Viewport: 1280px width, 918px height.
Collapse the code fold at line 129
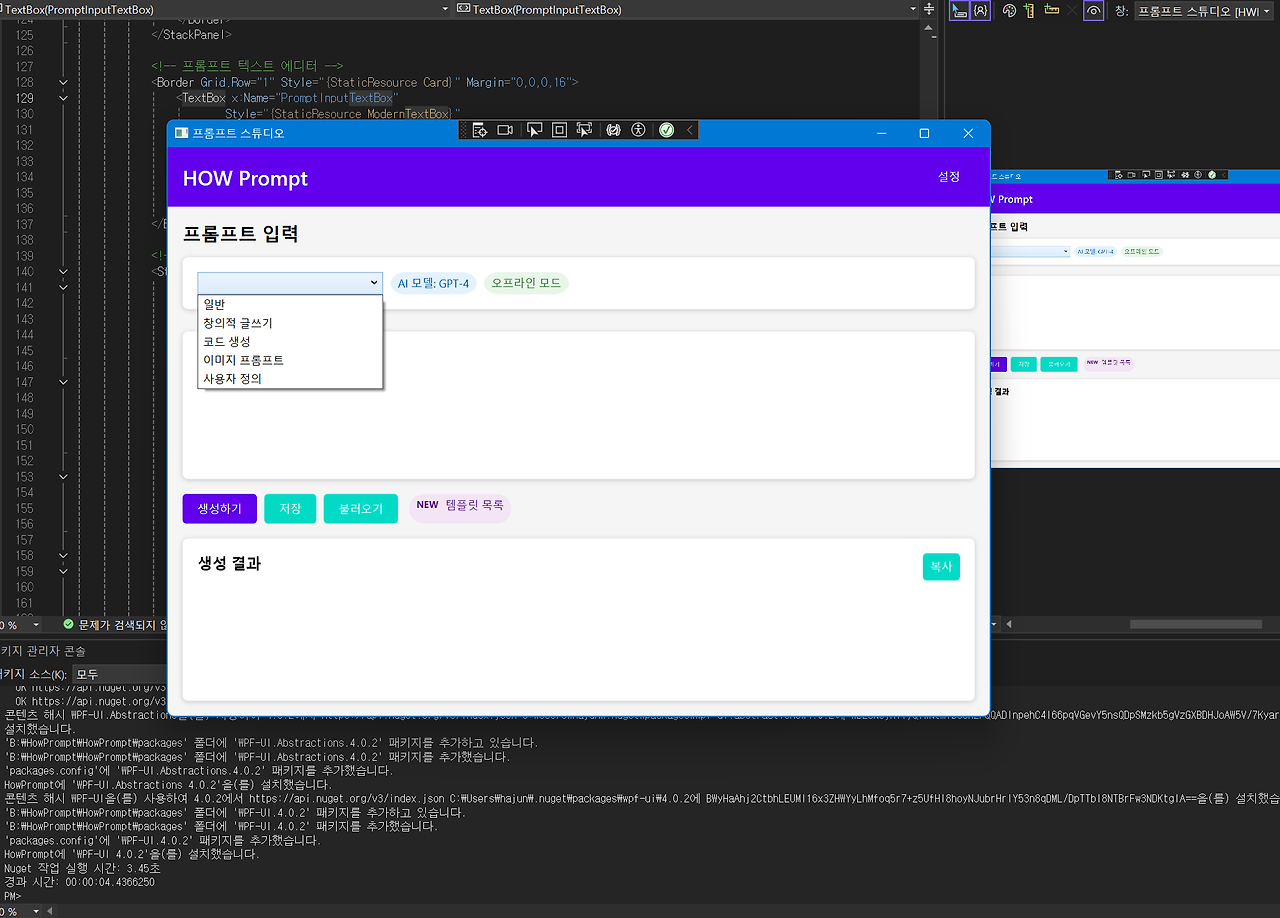(63, 98)
